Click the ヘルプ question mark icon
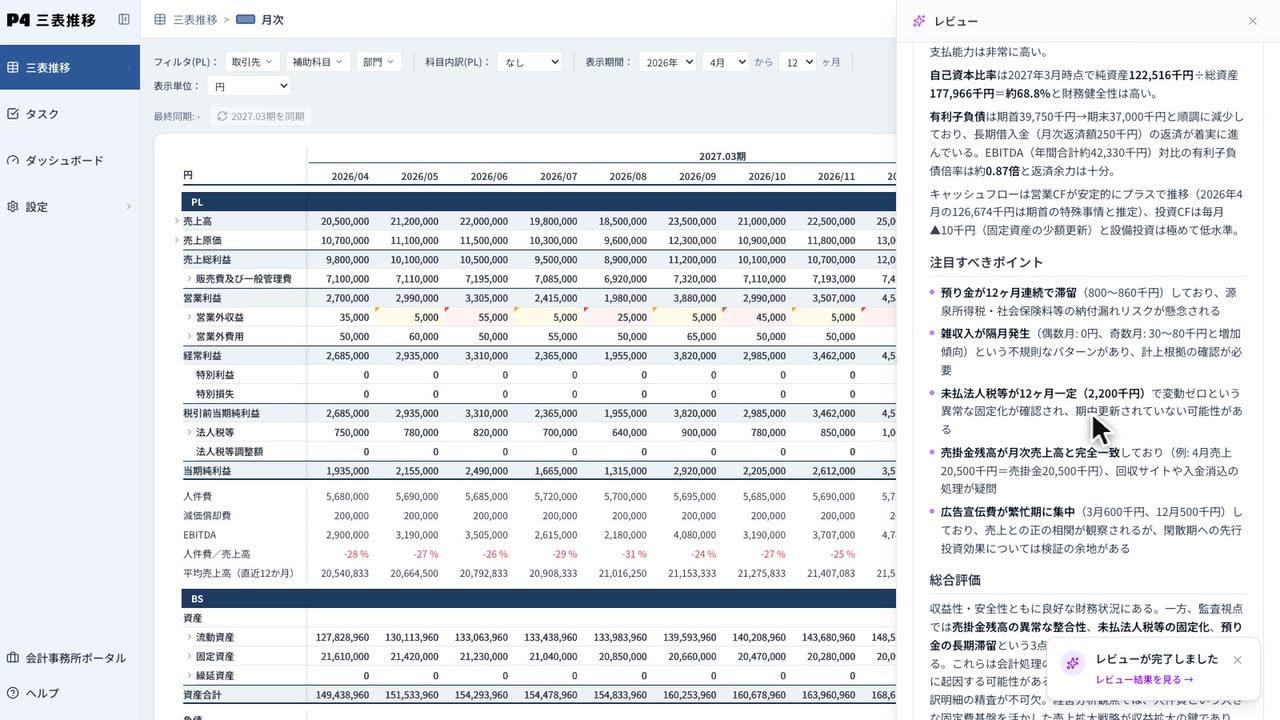Screen dimensions: 1280x720 (x=13, y=693)
